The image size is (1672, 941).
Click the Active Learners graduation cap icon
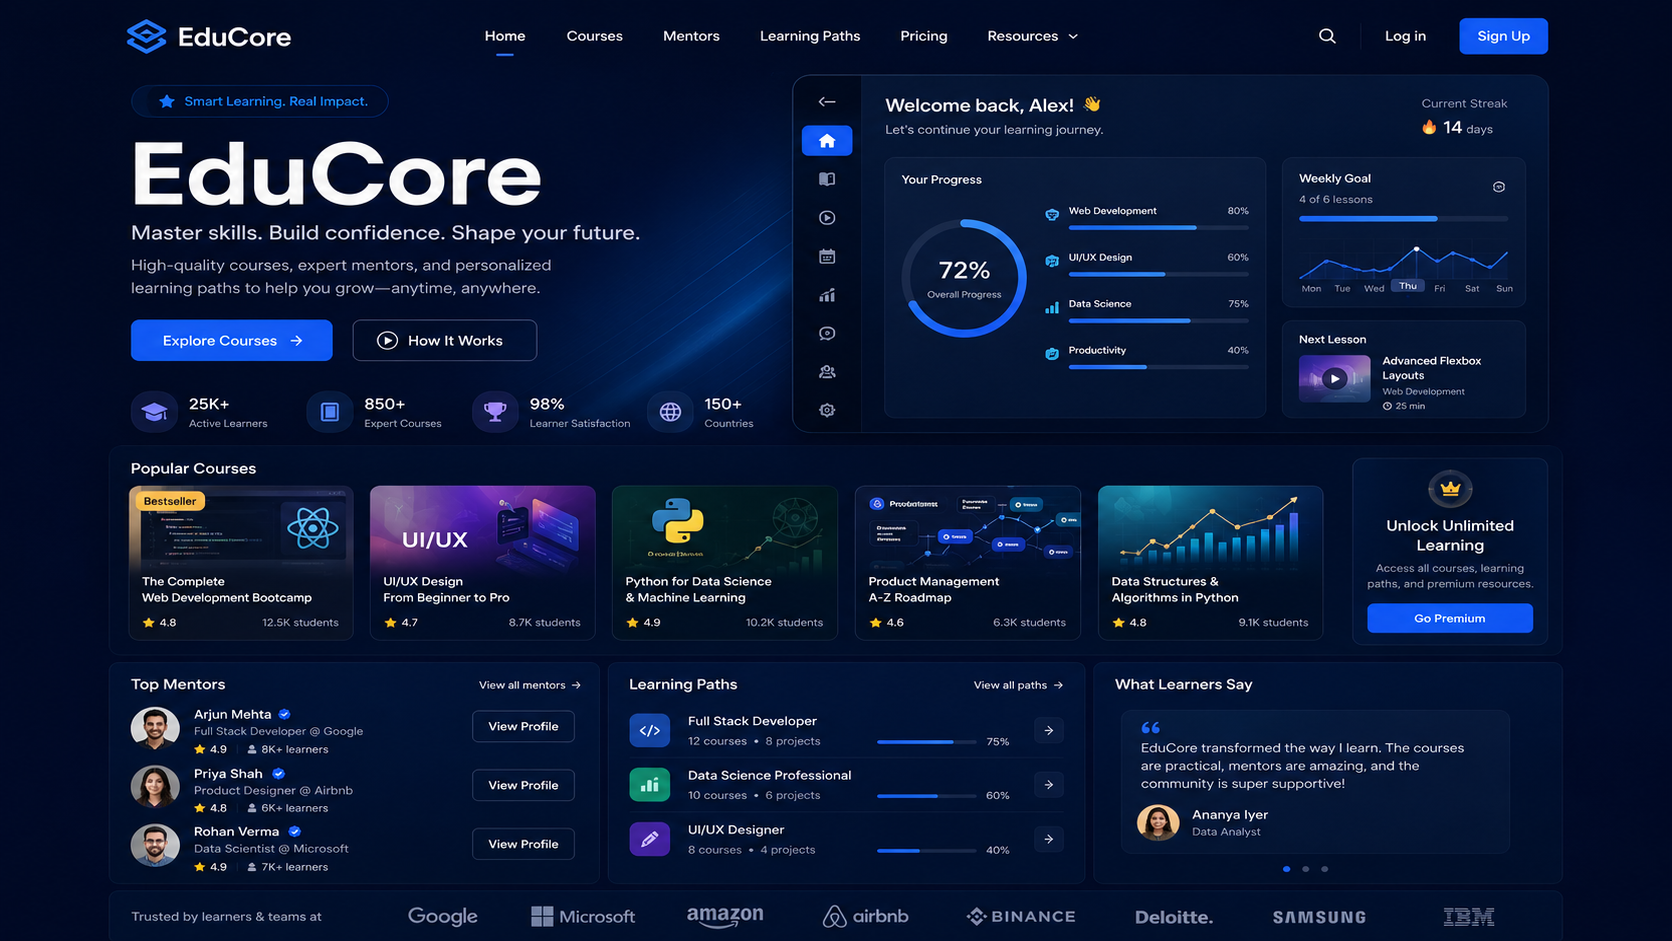tap(154, 412)
